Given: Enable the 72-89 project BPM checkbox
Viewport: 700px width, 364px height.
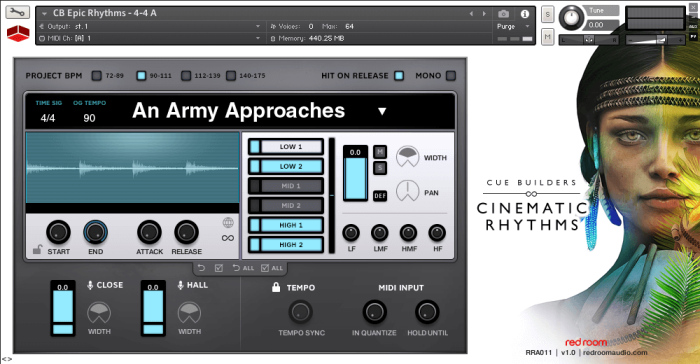Looking at the screenshot, I should (97, 75).
